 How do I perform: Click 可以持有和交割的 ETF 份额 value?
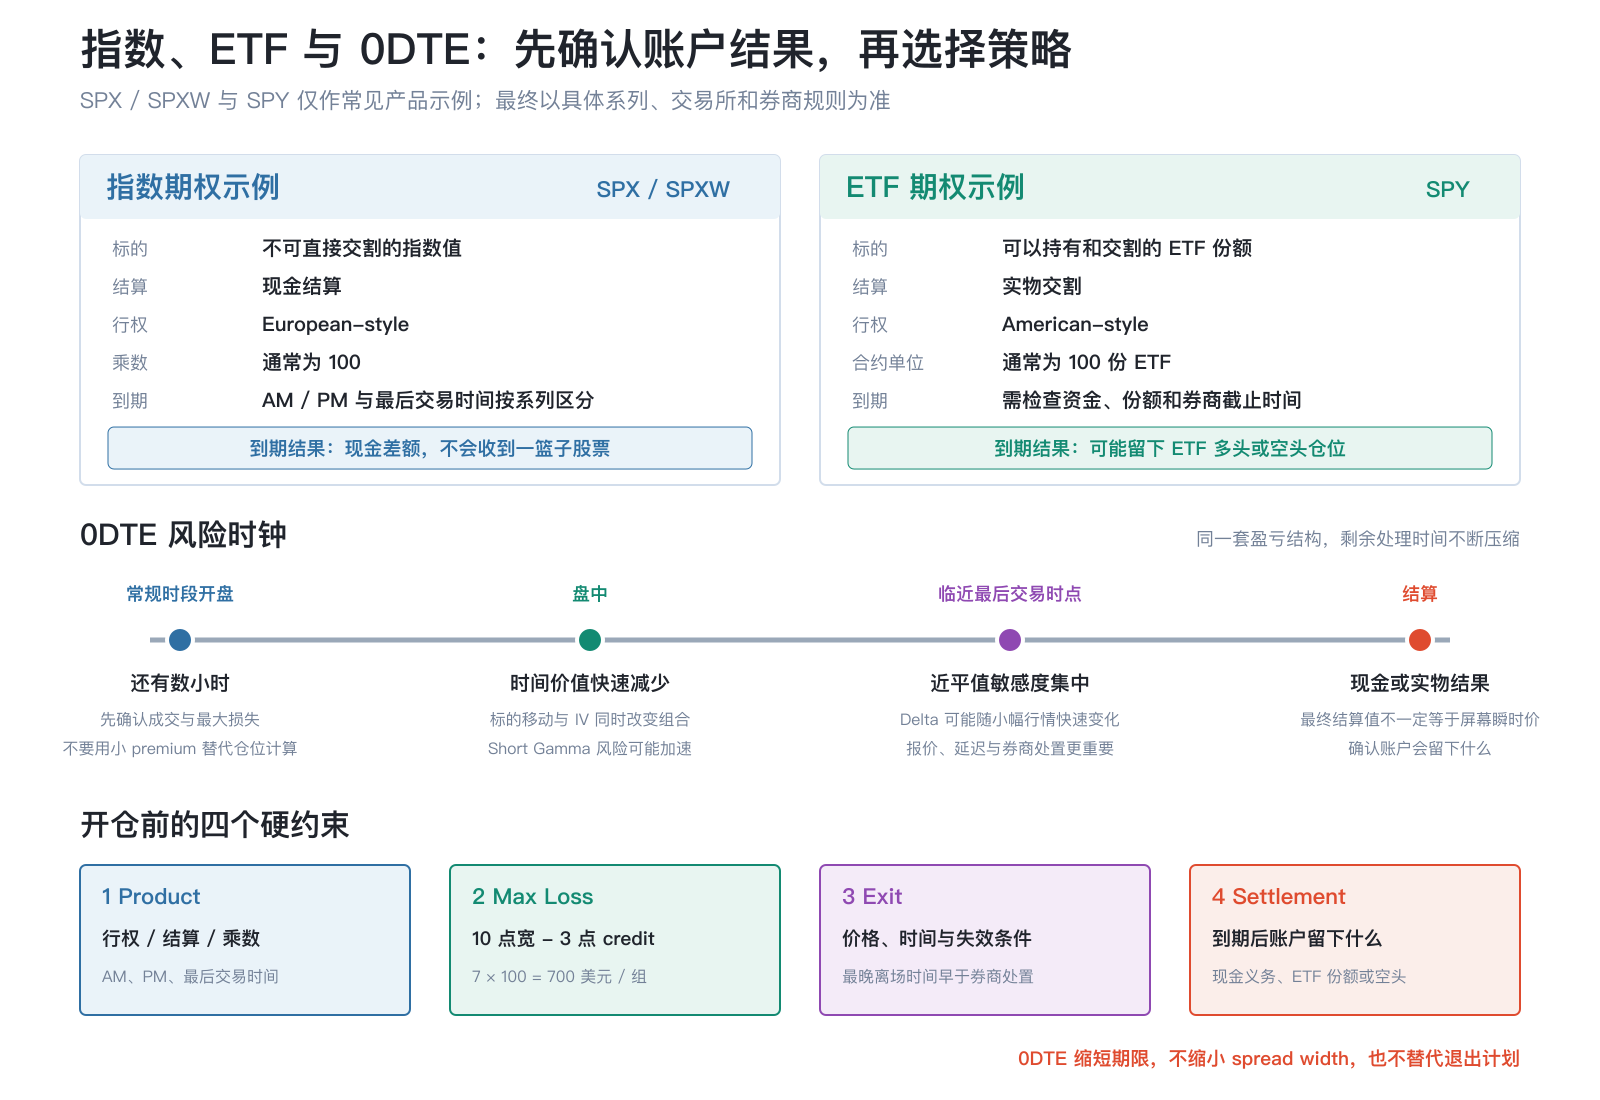point(1127,248)
